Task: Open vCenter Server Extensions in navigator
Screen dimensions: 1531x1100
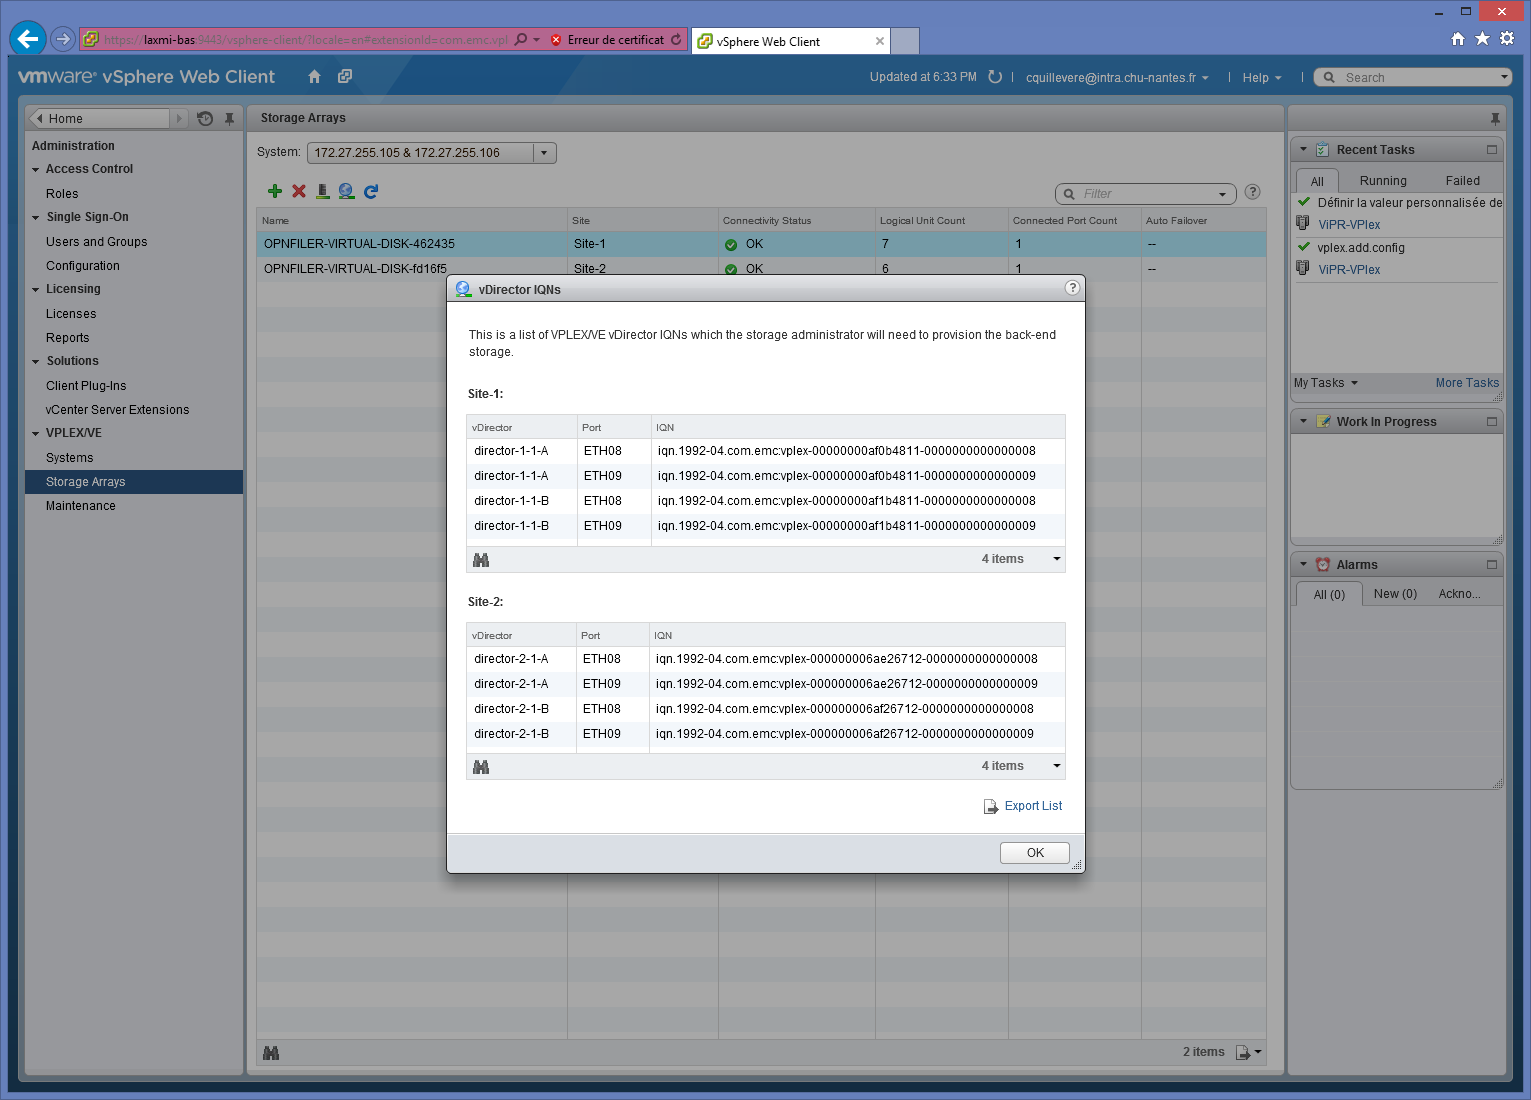Action: 117,410
